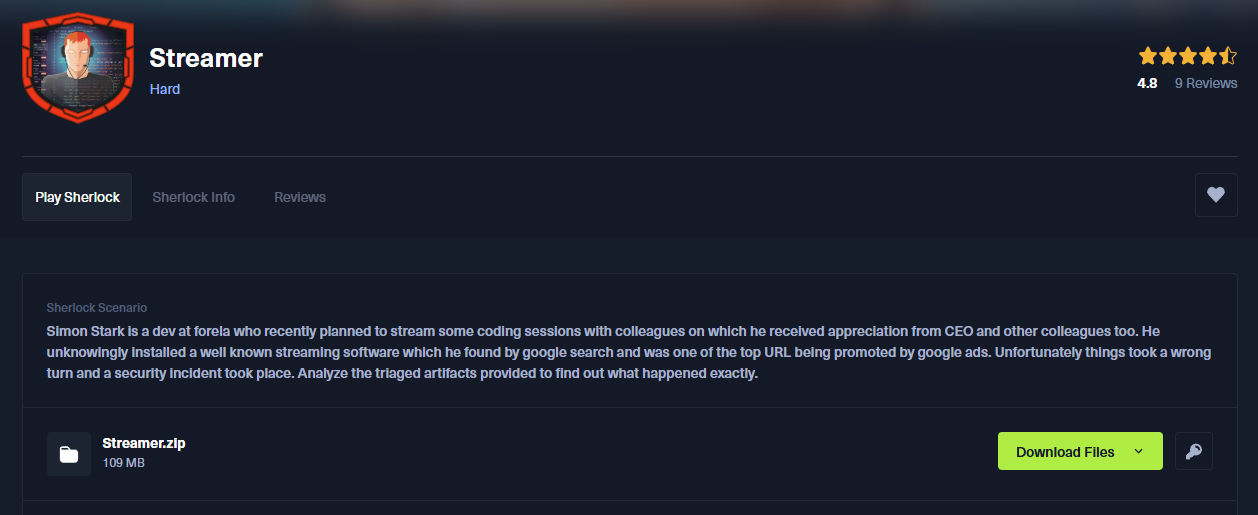Click the 109 MB file size text
The image size is (1258, 515).
[x=124, y=463]
